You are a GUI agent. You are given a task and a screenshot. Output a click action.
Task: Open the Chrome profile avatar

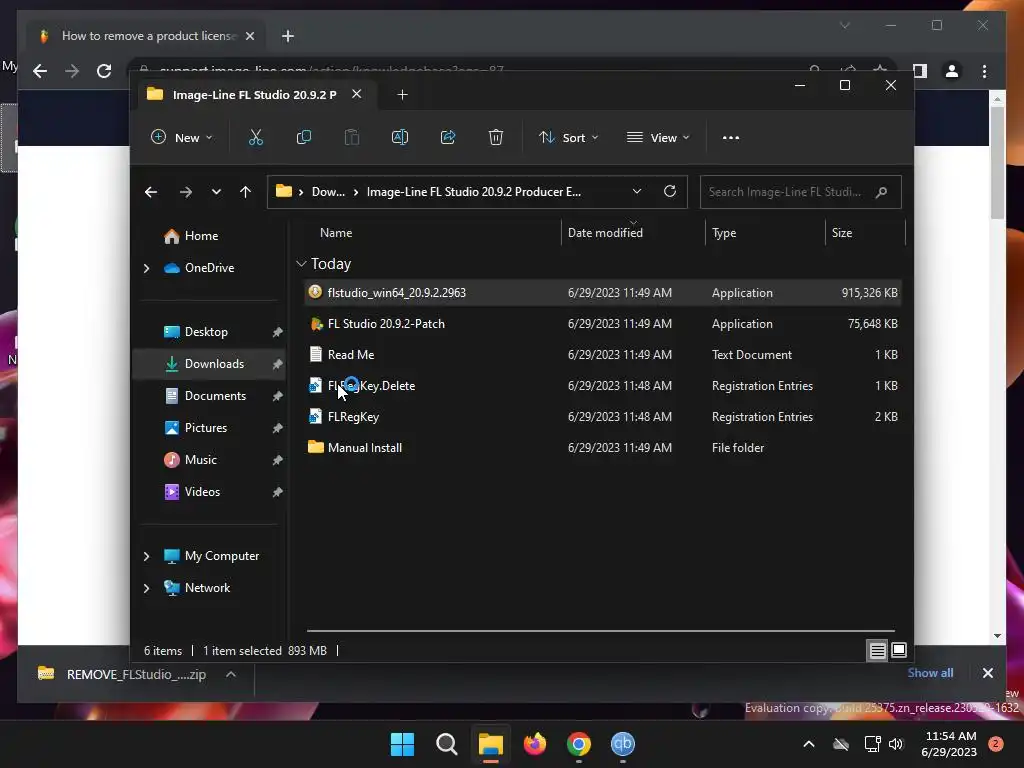[952, 71]
